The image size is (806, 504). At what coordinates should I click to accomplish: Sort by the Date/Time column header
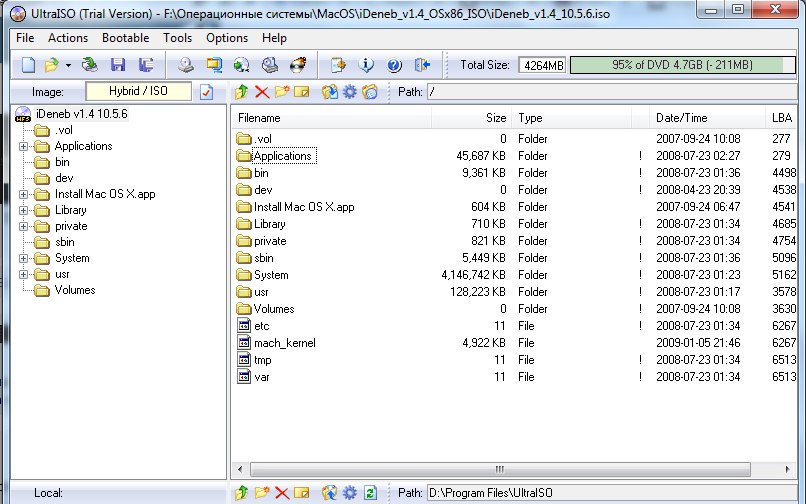[707, 118]
